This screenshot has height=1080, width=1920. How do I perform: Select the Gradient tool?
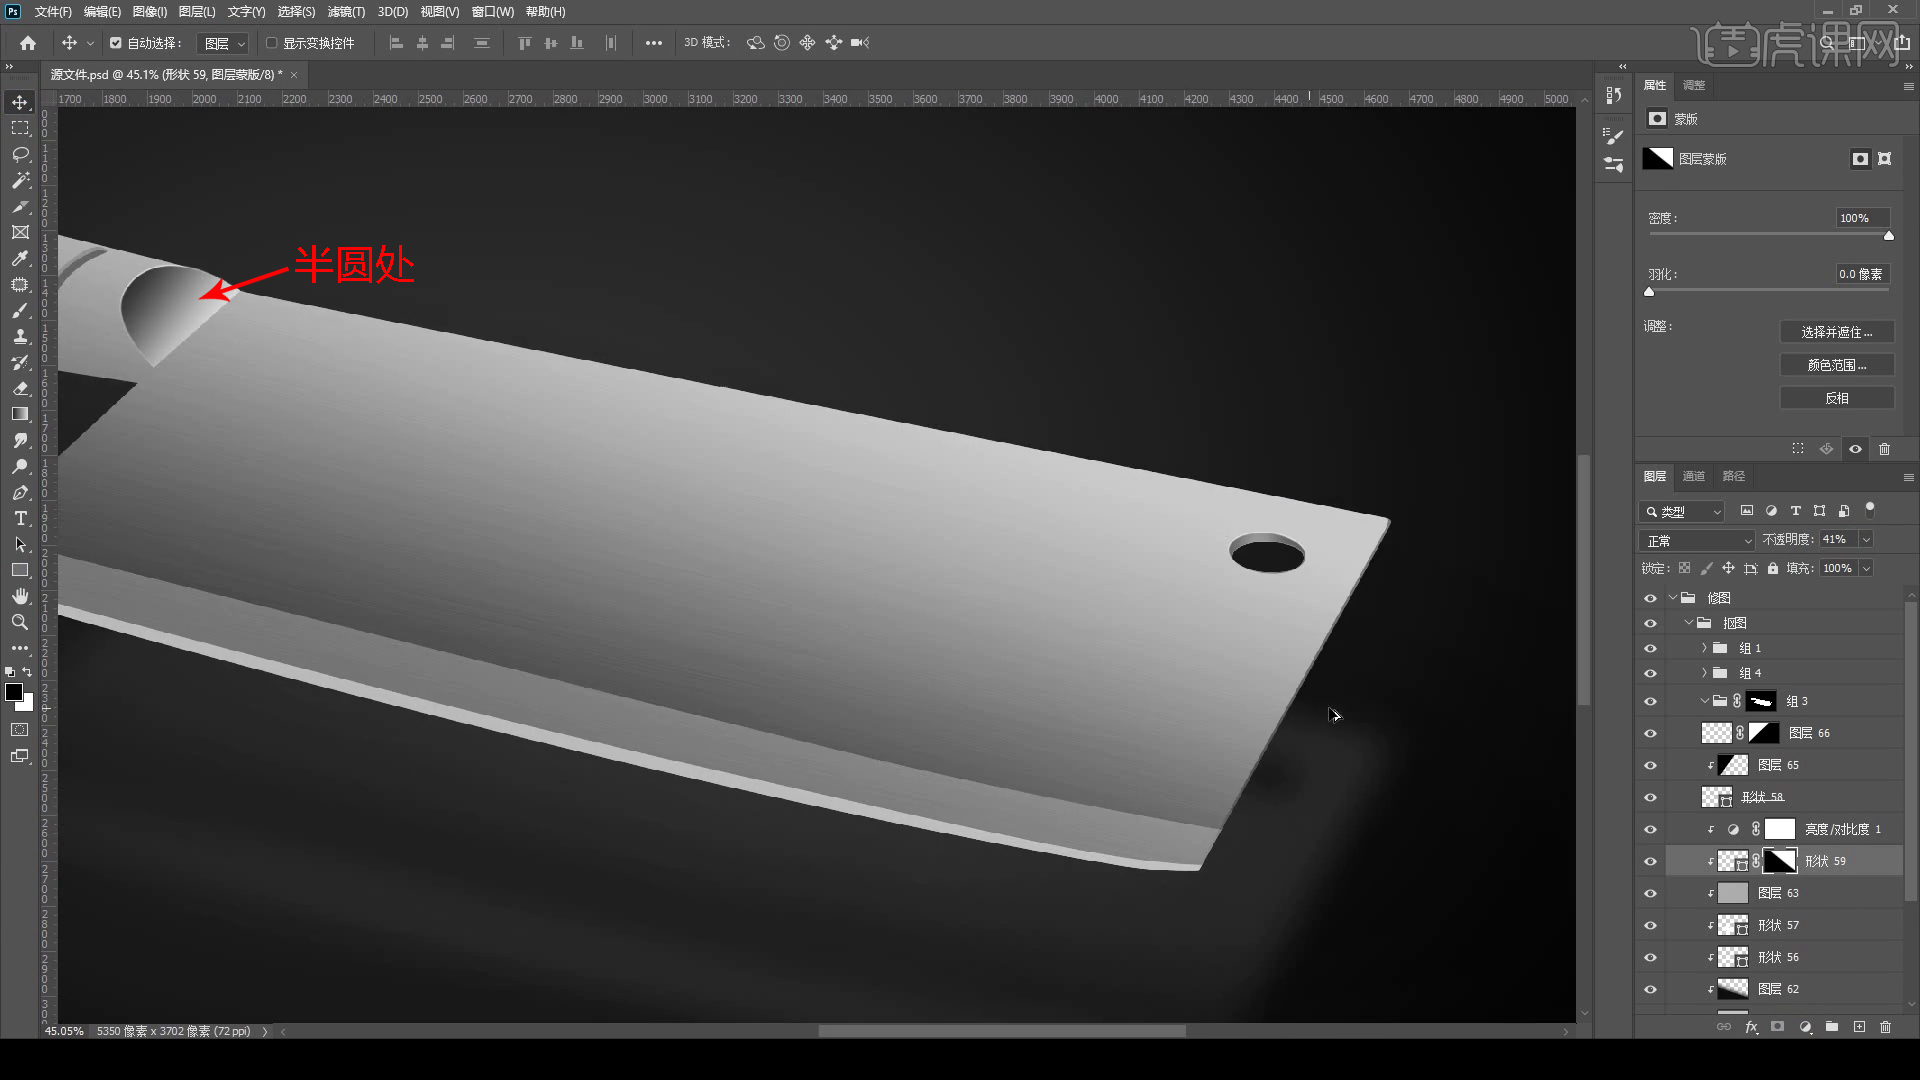[20, 414]
